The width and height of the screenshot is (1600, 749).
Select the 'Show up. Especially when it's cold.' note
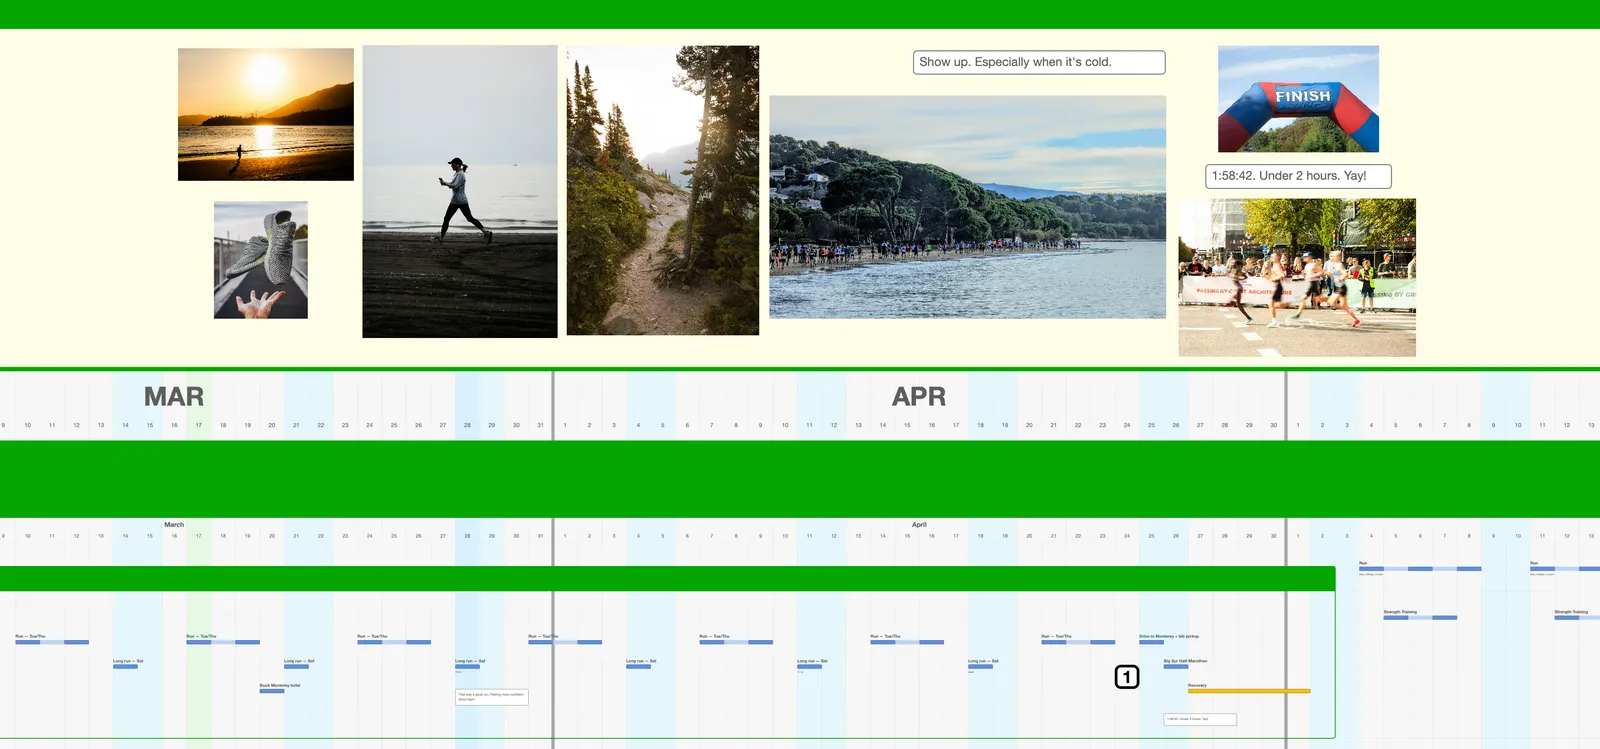[x=1039, y=62]
